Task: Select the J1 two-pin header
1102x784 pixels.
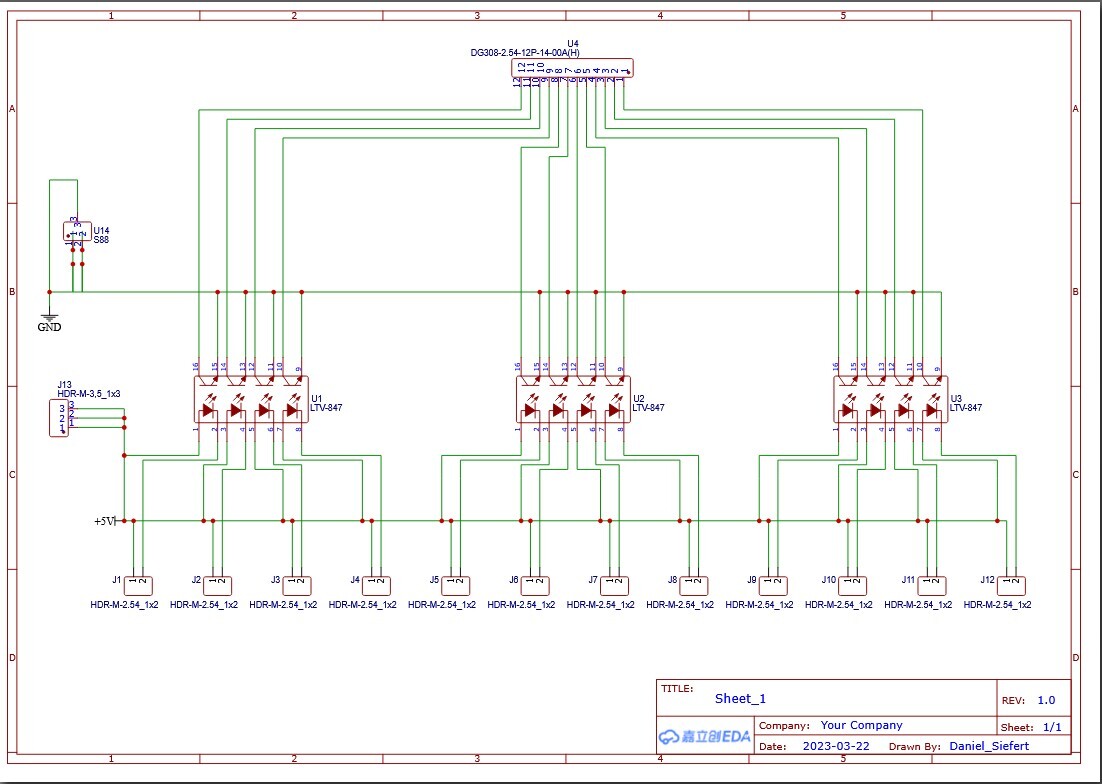Action: 137,586
